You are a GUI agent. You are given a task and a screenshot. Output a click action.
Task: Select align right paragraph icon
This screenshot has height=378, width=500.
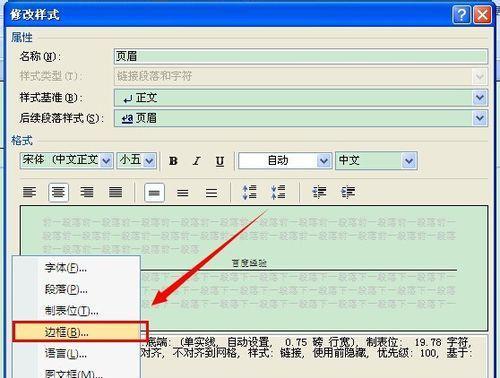(x=87, y=192)
